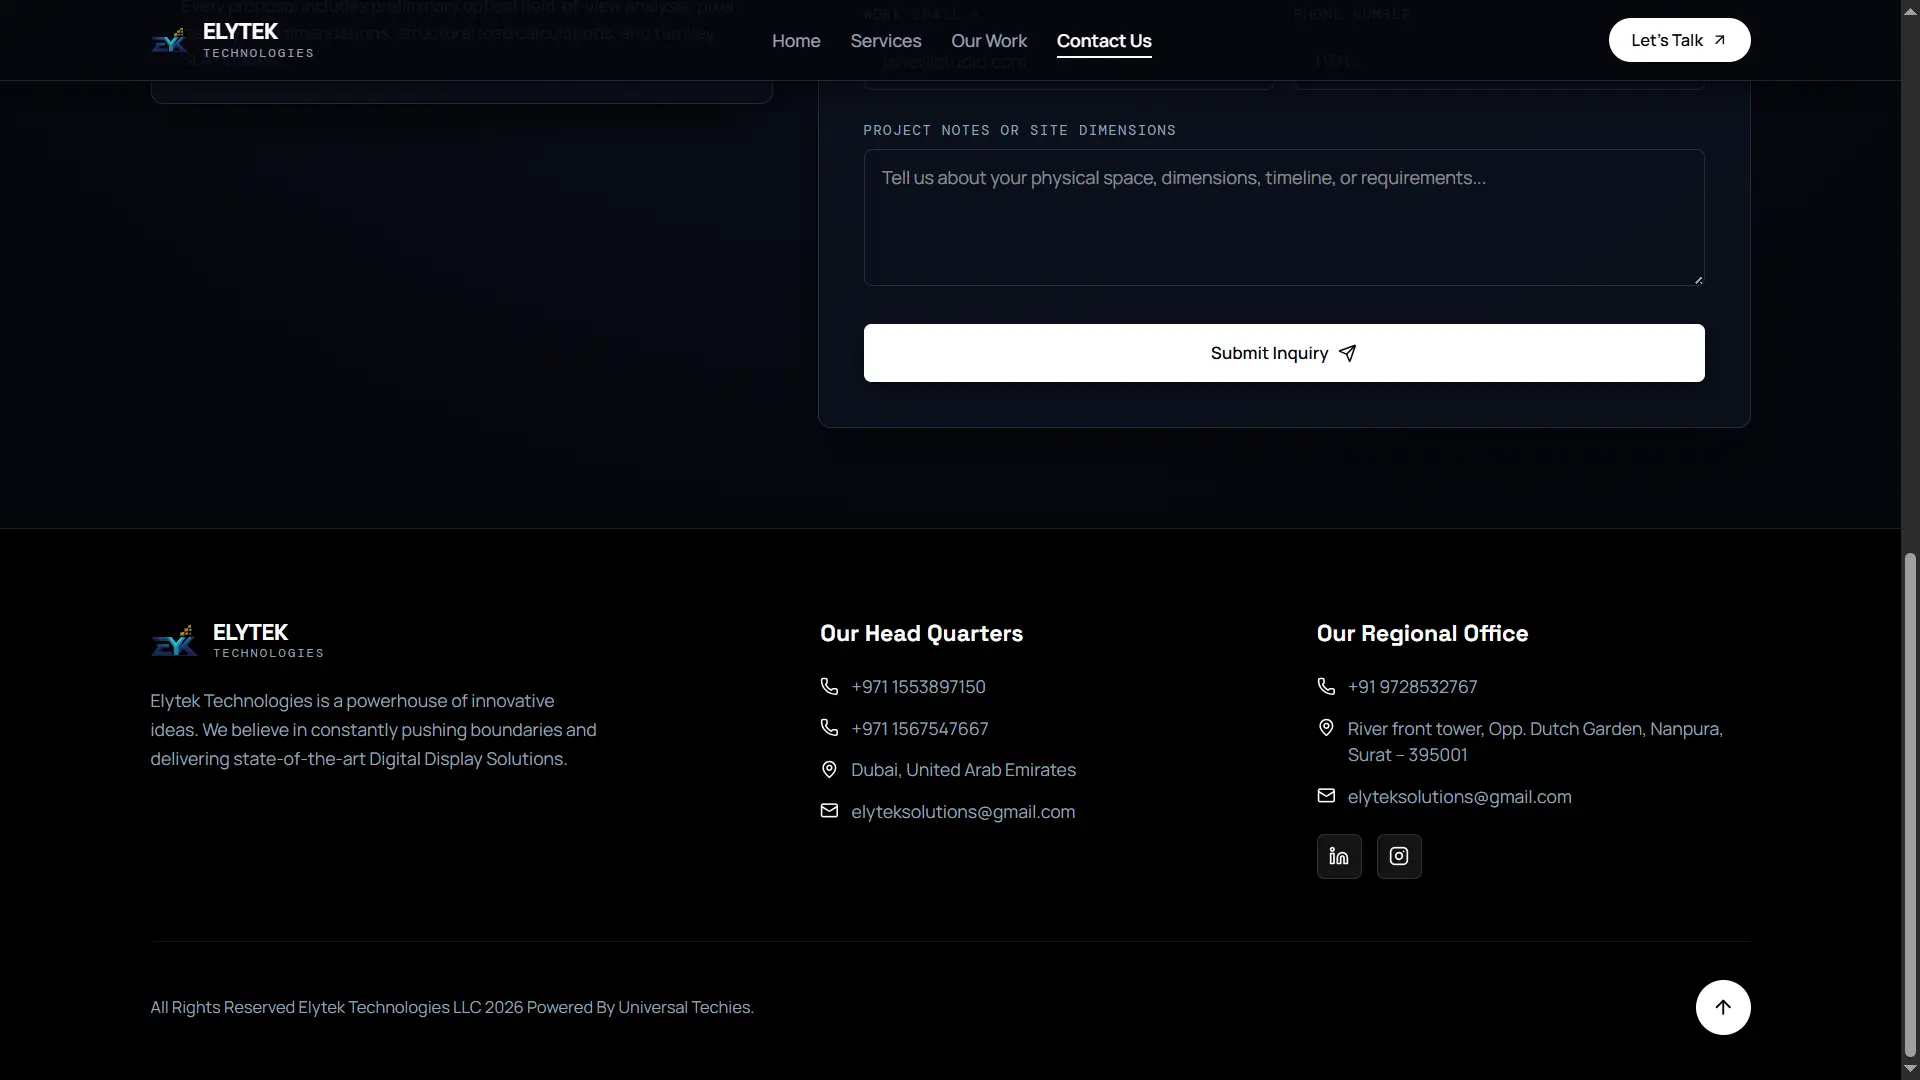Click the River front tower Surat address

(1535, 742)
